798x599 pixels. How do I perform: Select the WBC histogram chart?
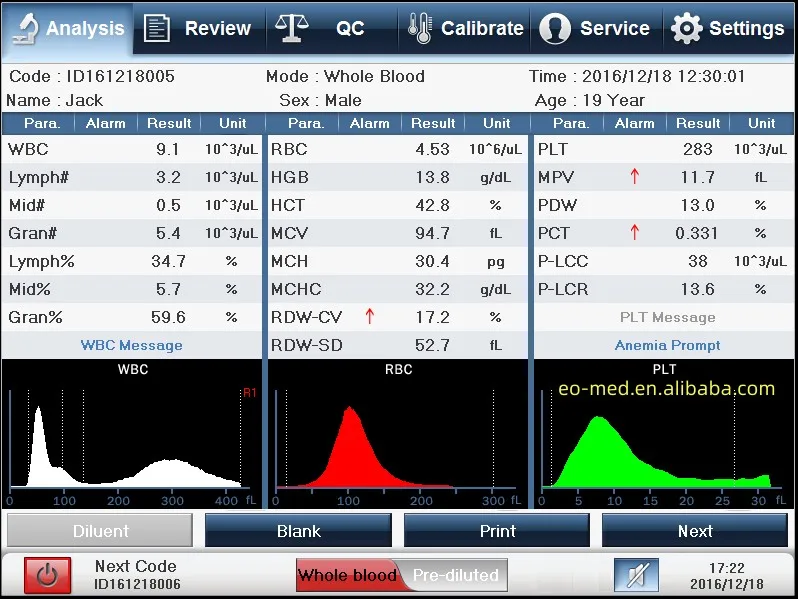[x=132, y=434]
